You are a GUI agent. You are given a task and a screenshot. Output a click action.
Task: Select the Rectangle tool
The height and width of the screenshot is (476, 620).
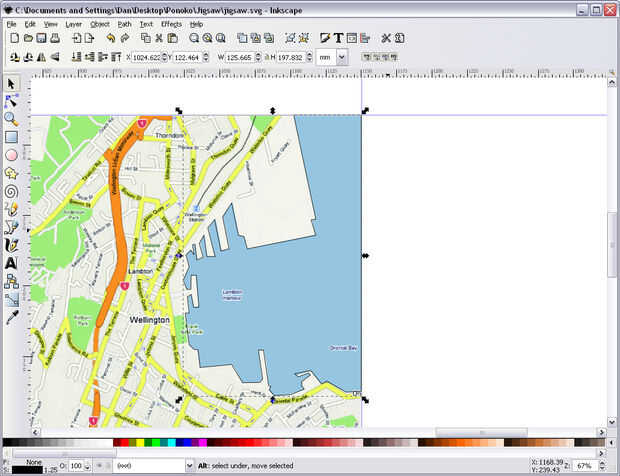pos(11,137)
